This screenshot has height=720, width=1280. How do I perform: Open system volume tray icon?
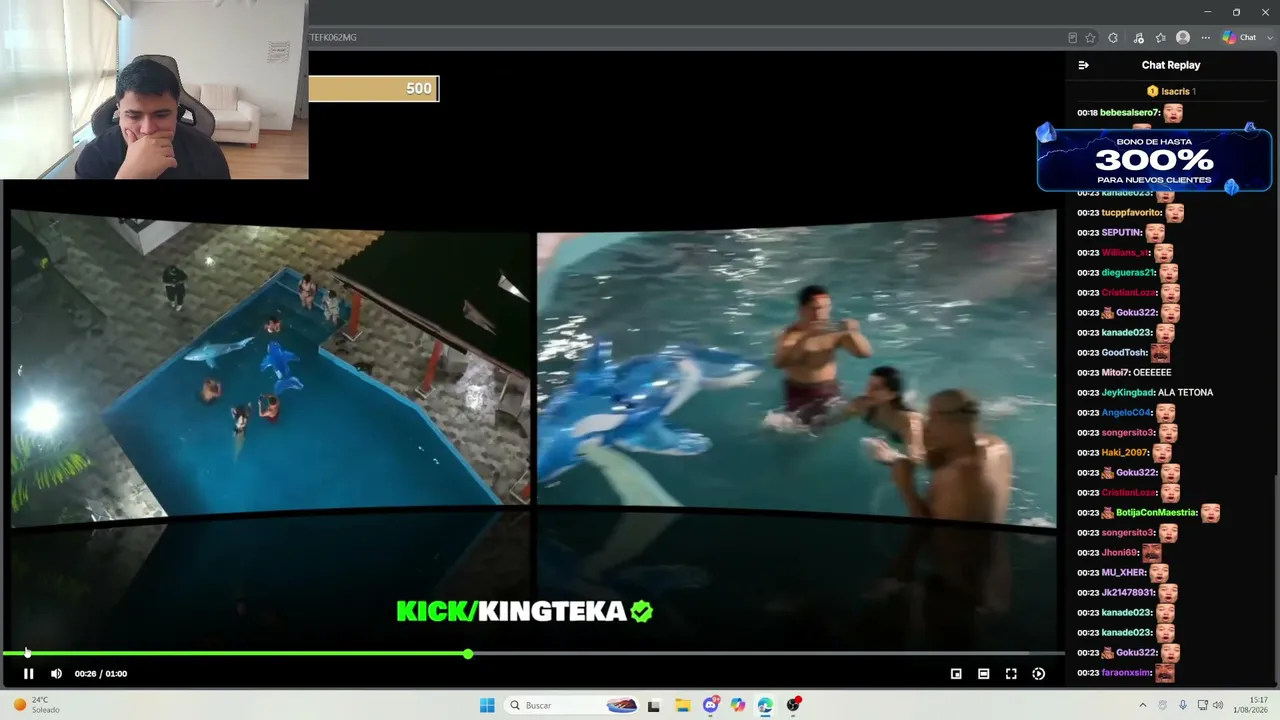[x=1219, y=705]
